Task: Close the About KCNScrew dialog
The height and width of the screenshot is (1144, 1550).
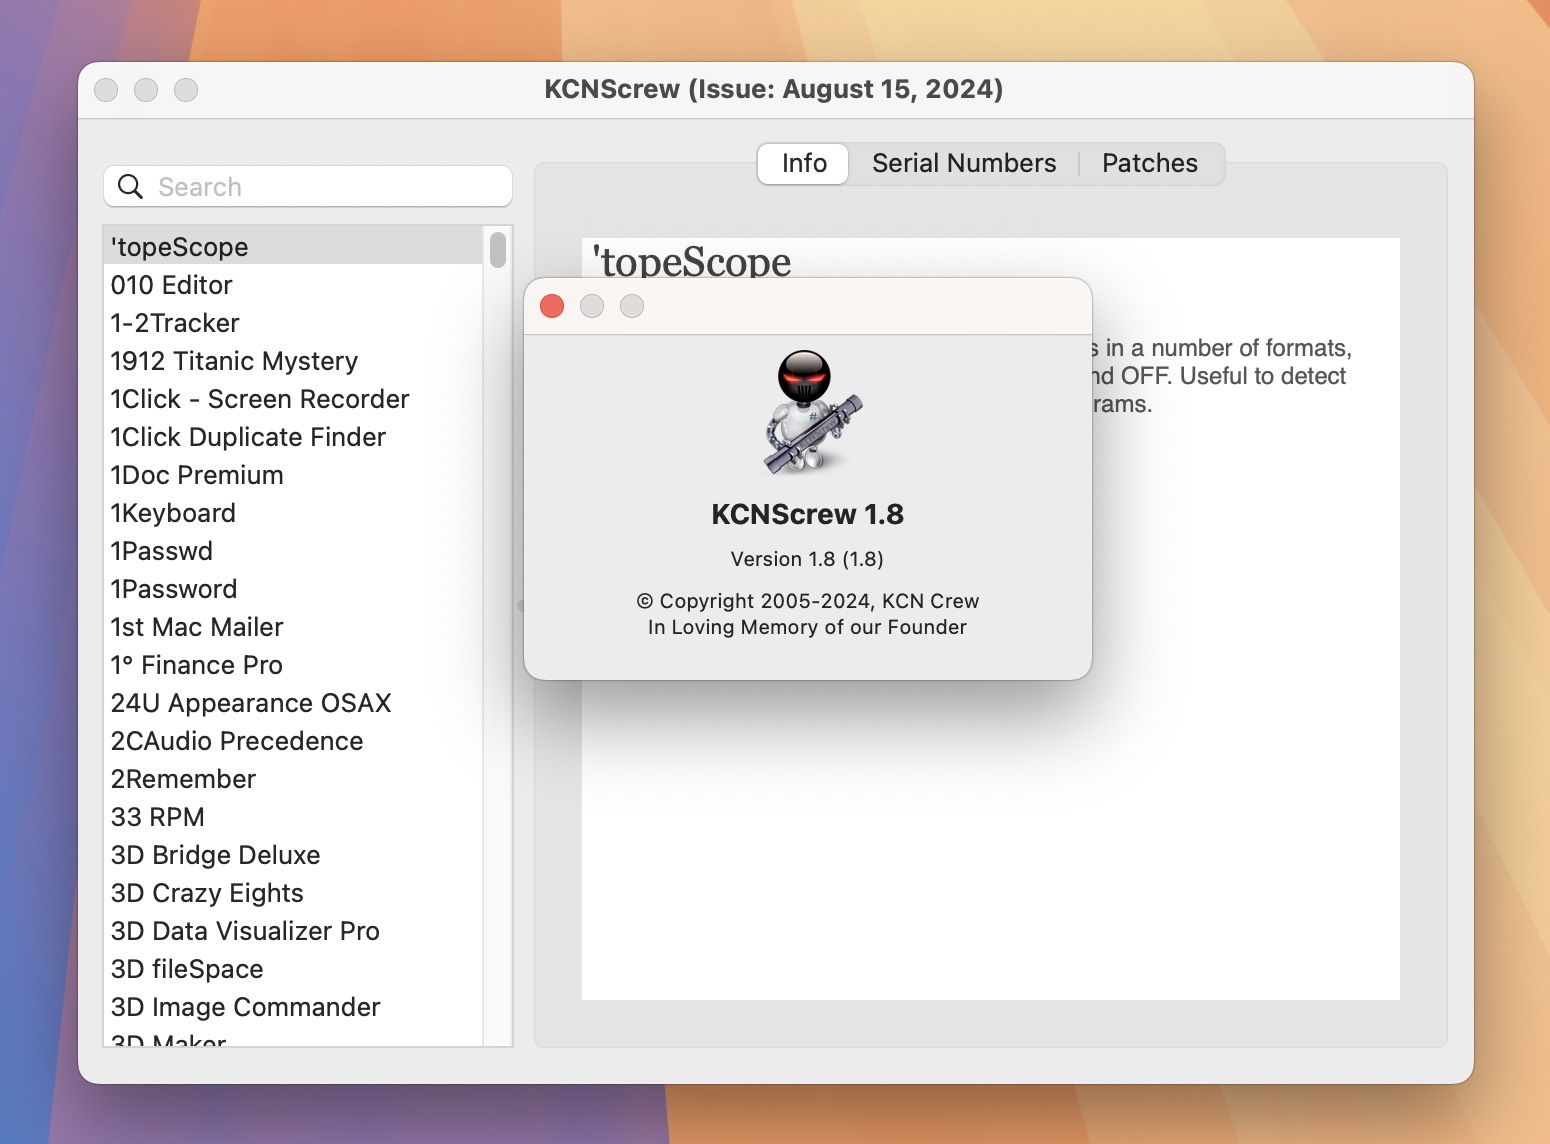Action: 552,306
